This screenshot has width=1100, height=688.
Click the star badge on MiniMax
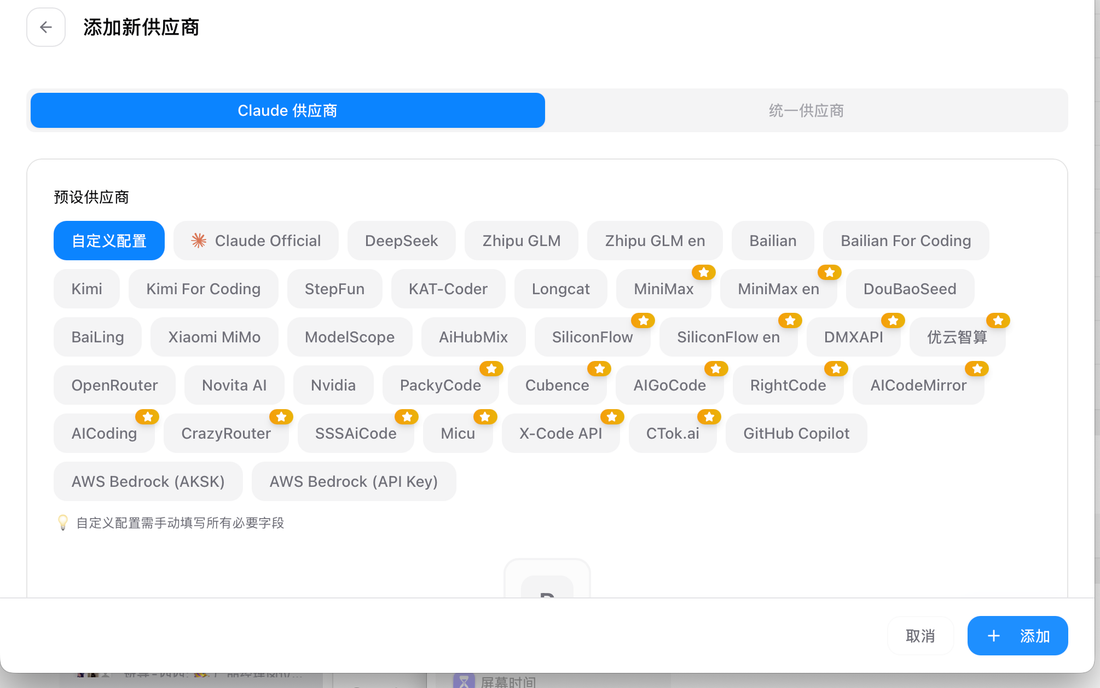[x=704, y=272]
